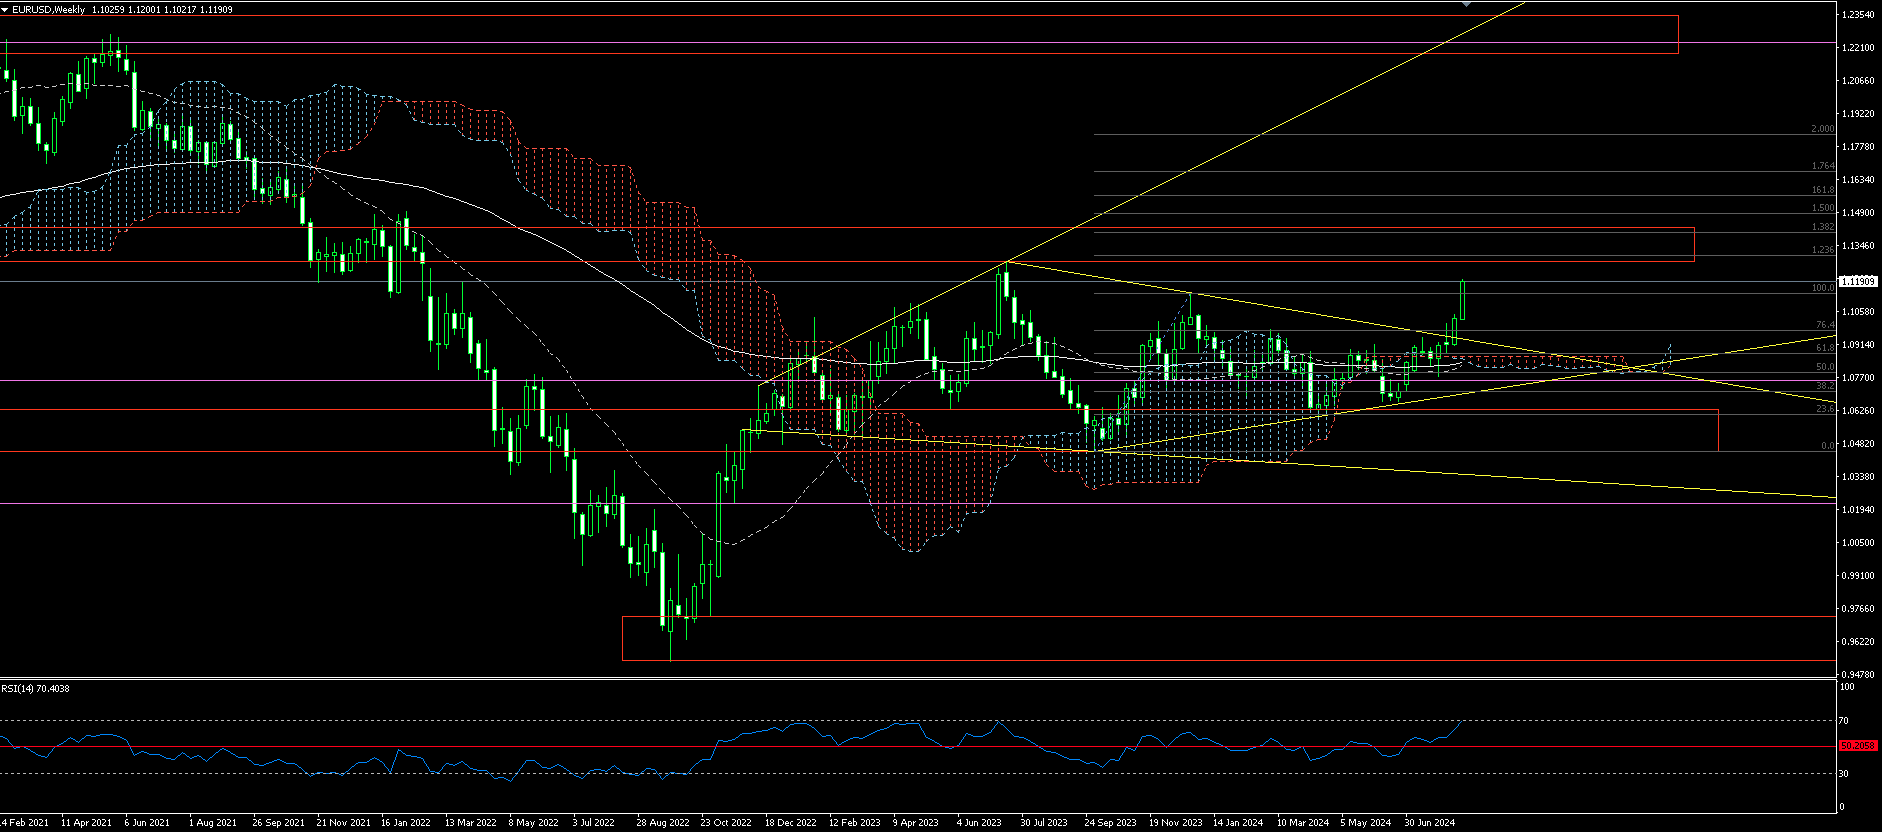1882x832 pixels.
Task: Click the 30 Jun 2024 date label
Action: click(1430, 823)
